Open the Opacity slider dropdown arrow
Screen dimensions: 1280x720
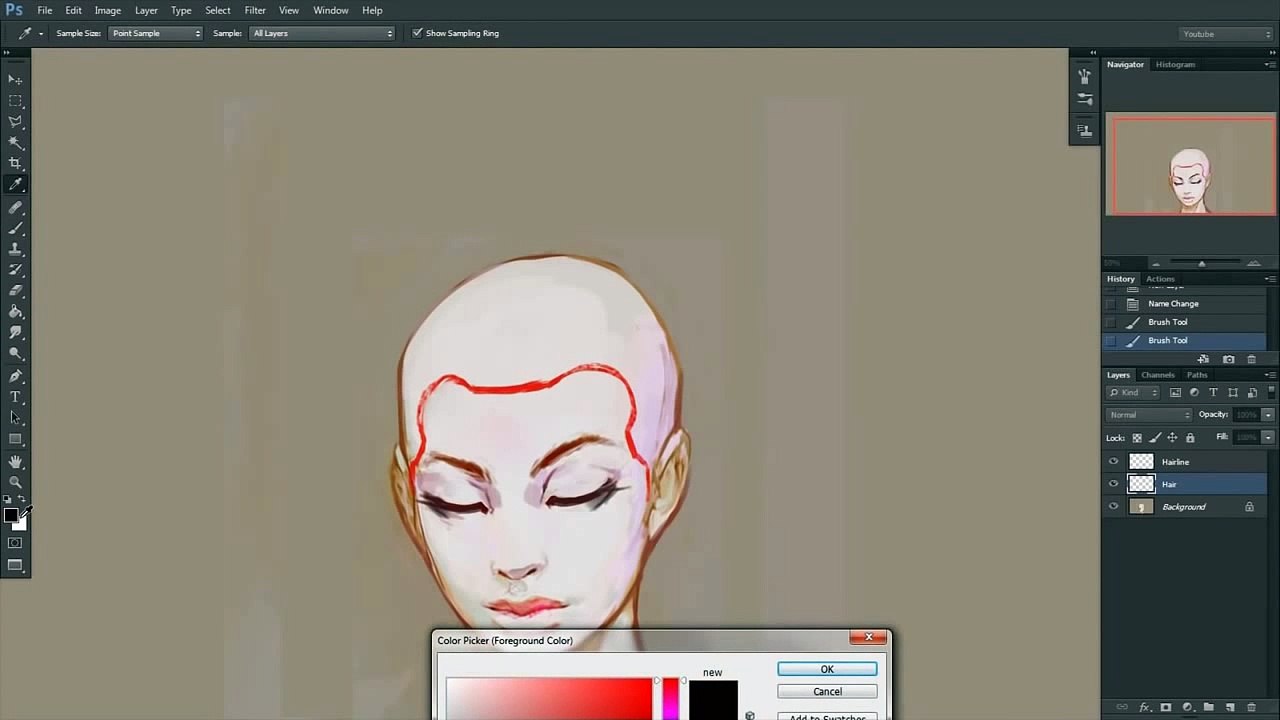1268,415
